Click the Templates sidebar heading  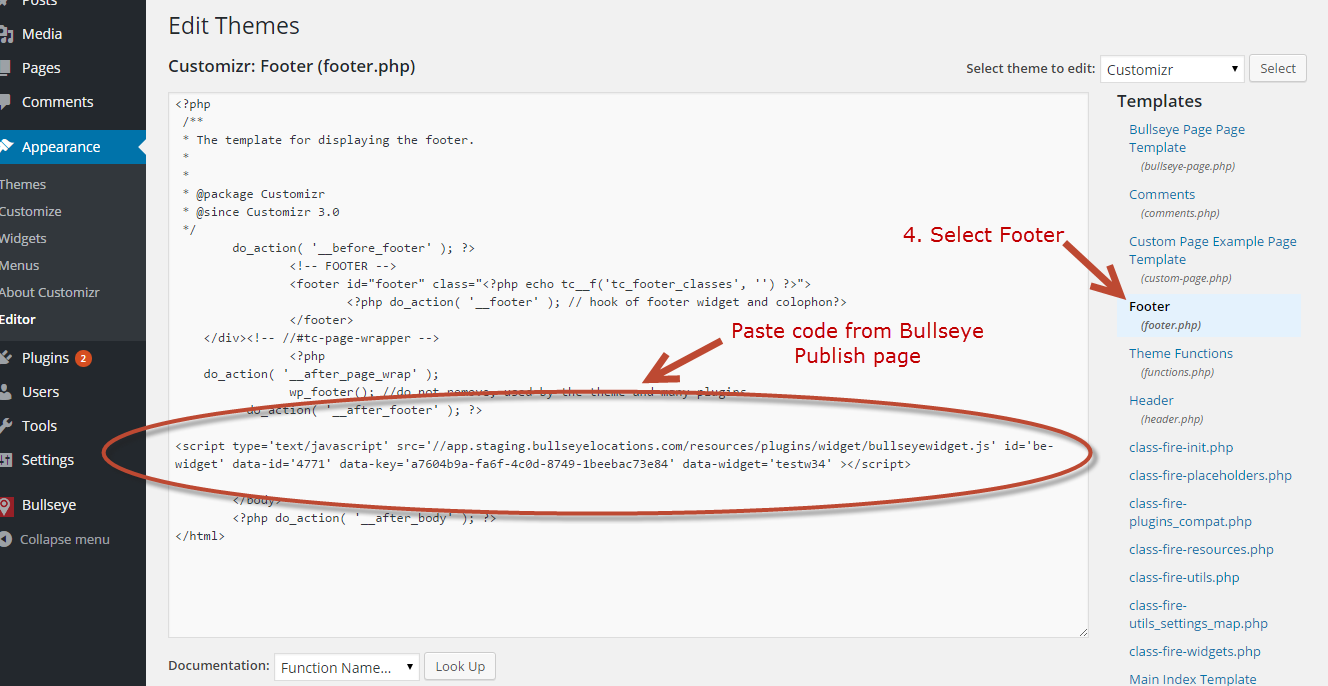pyautogui.click(x=1159, y=101)
